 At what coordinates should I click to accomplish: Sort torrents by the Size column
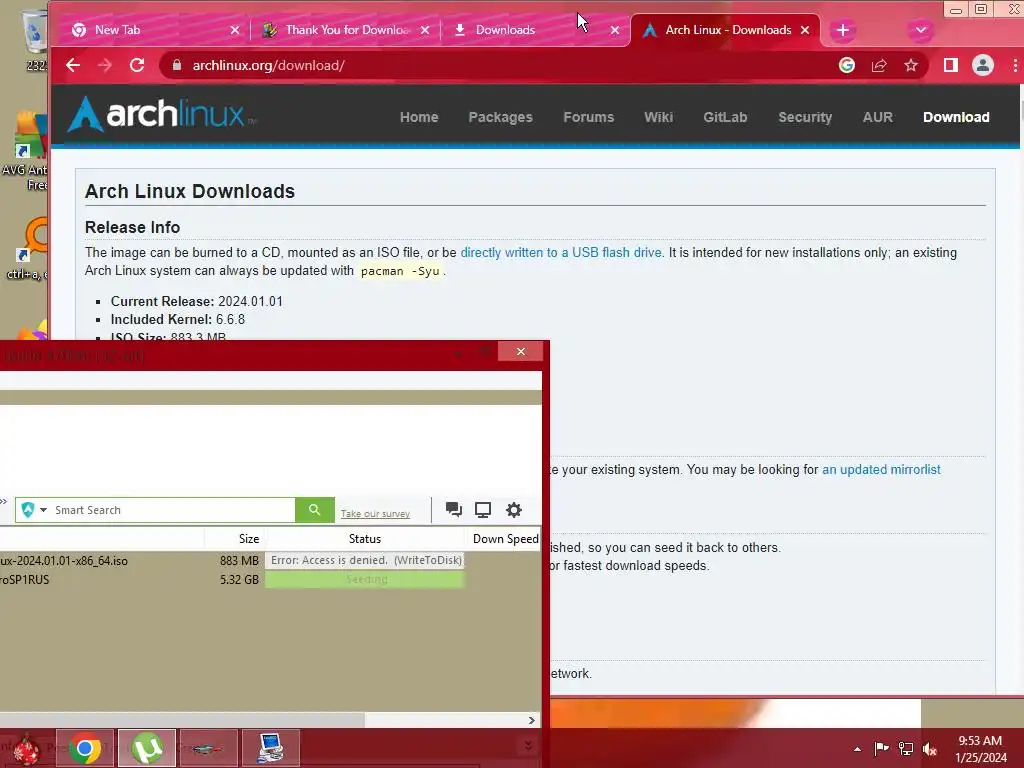click(235, 539)
